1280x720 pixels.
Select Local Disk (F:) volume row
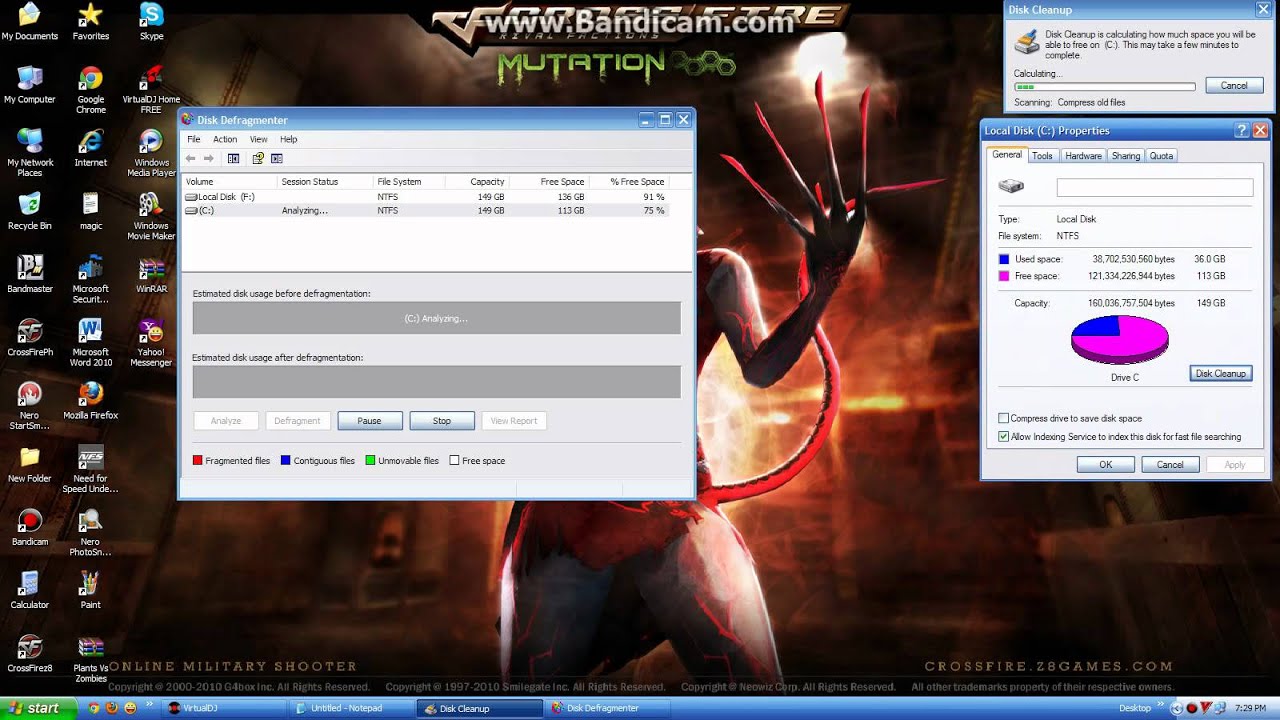point(424,197)
